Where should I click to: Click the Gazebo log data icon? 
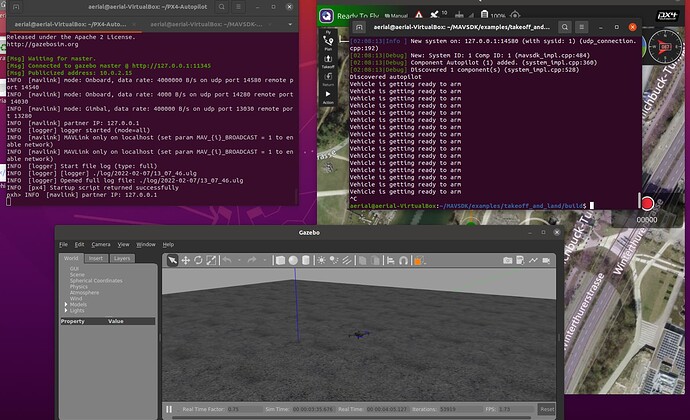[520, 260]
